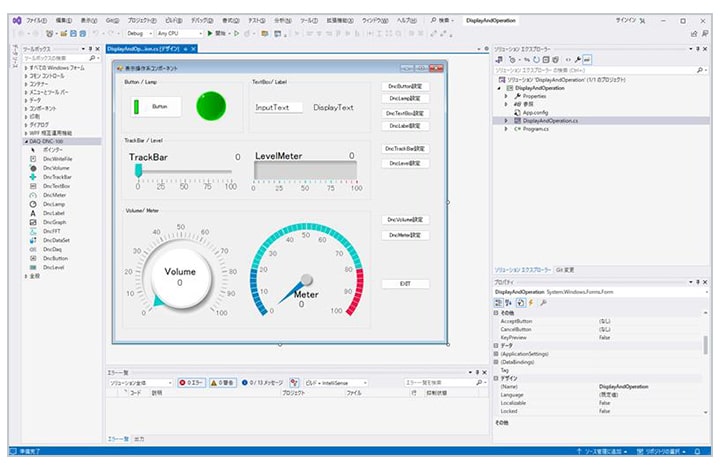This screenshot has height=468, width=720.
Task: Pick DncMeter control from toolbox
Action: 56,195
